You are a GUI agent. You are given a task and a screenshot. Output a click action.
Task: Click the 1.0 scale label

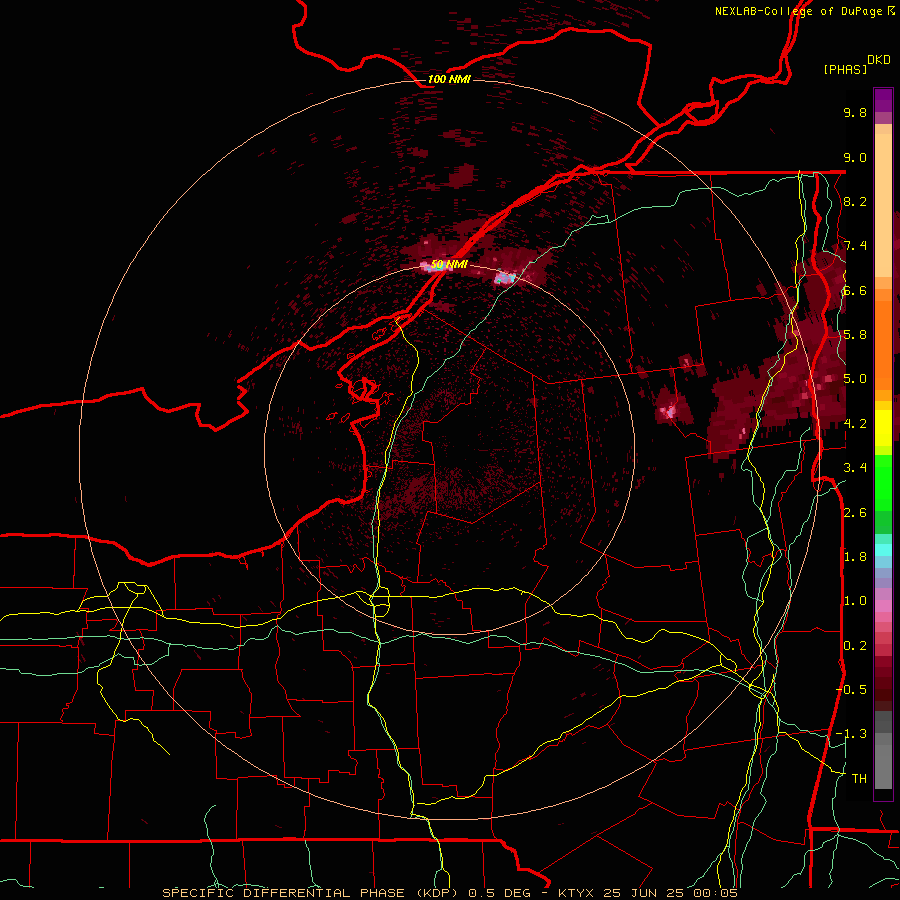tap(855, 601)
